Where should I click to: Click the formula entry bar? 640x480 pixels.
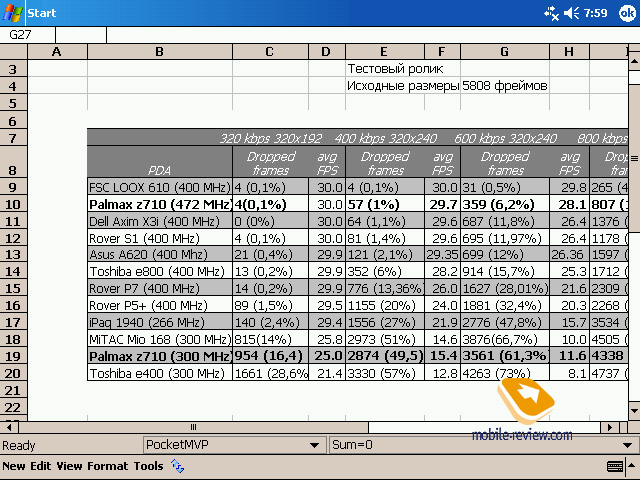click(x=370, y=35)
